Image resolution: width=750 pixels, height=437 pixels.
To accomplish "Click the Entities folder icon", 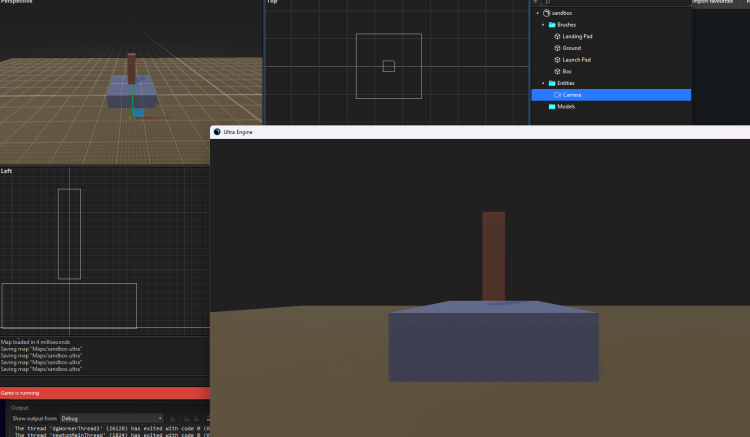I will 552,83.
